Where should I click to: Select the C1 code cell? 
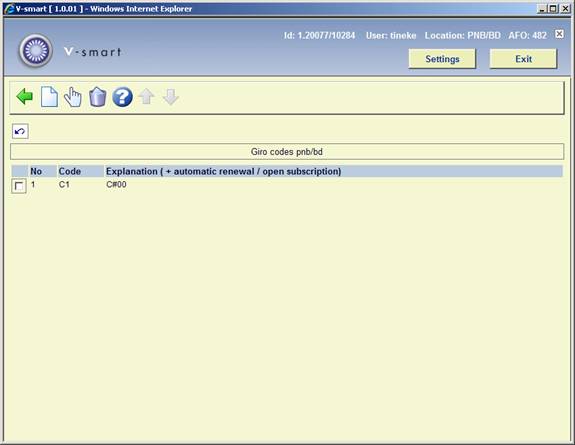64,185
